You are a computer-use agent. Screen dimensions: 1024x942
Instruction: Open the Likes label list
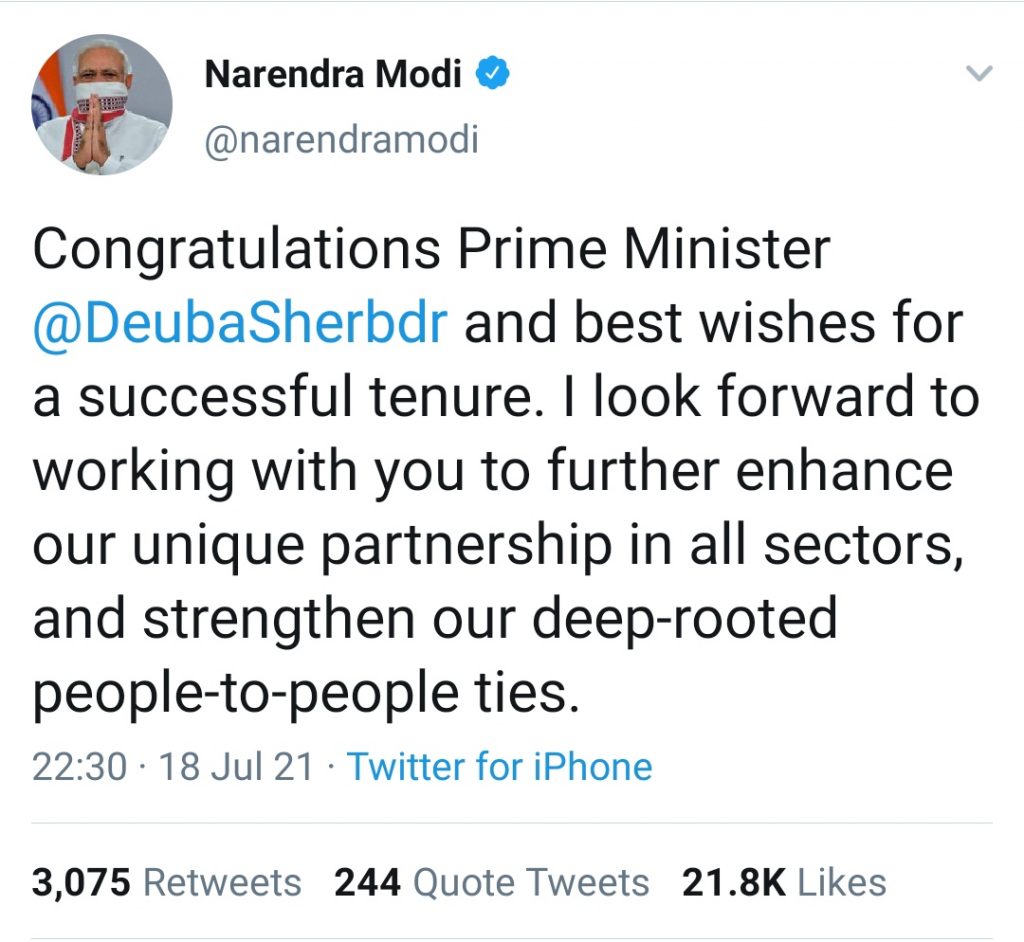[842, 883]
